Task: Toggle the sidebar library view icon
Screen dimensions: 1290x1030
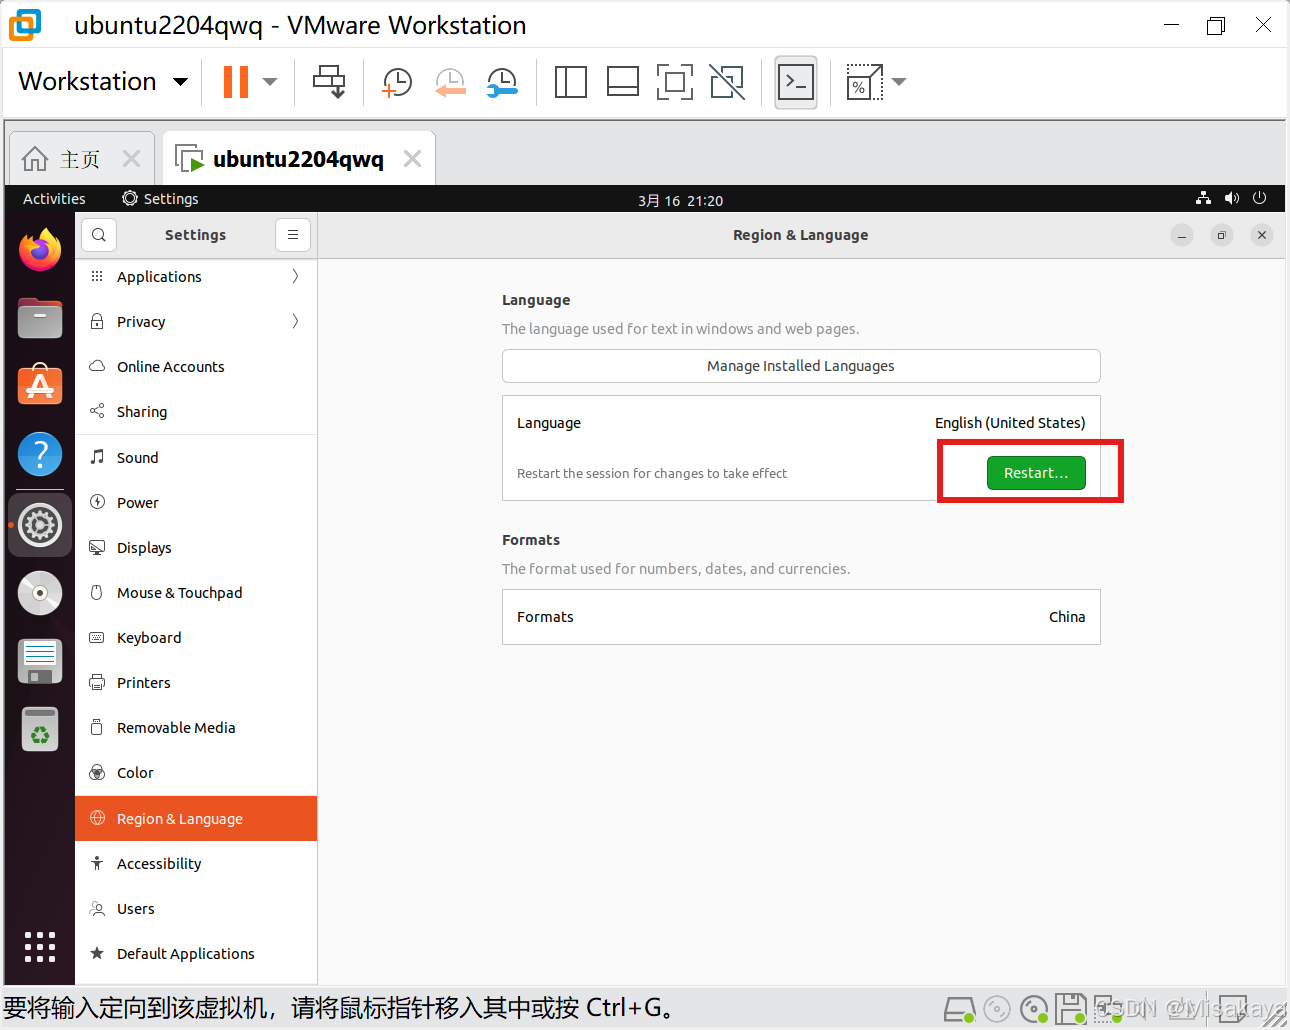Action: [570, 82]
